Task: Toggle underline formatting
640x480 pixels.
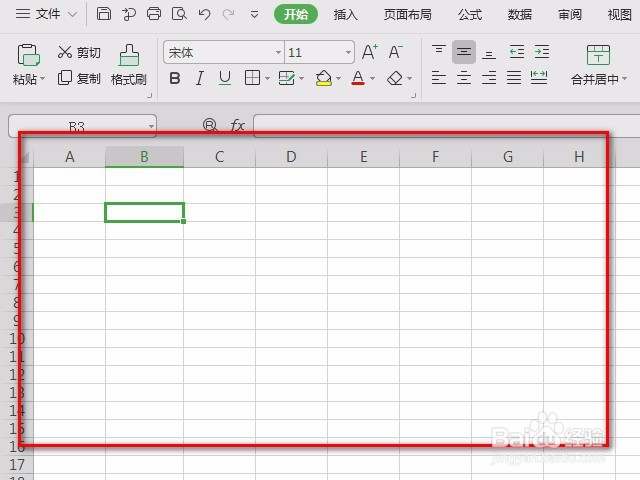Action: (225, 78)
